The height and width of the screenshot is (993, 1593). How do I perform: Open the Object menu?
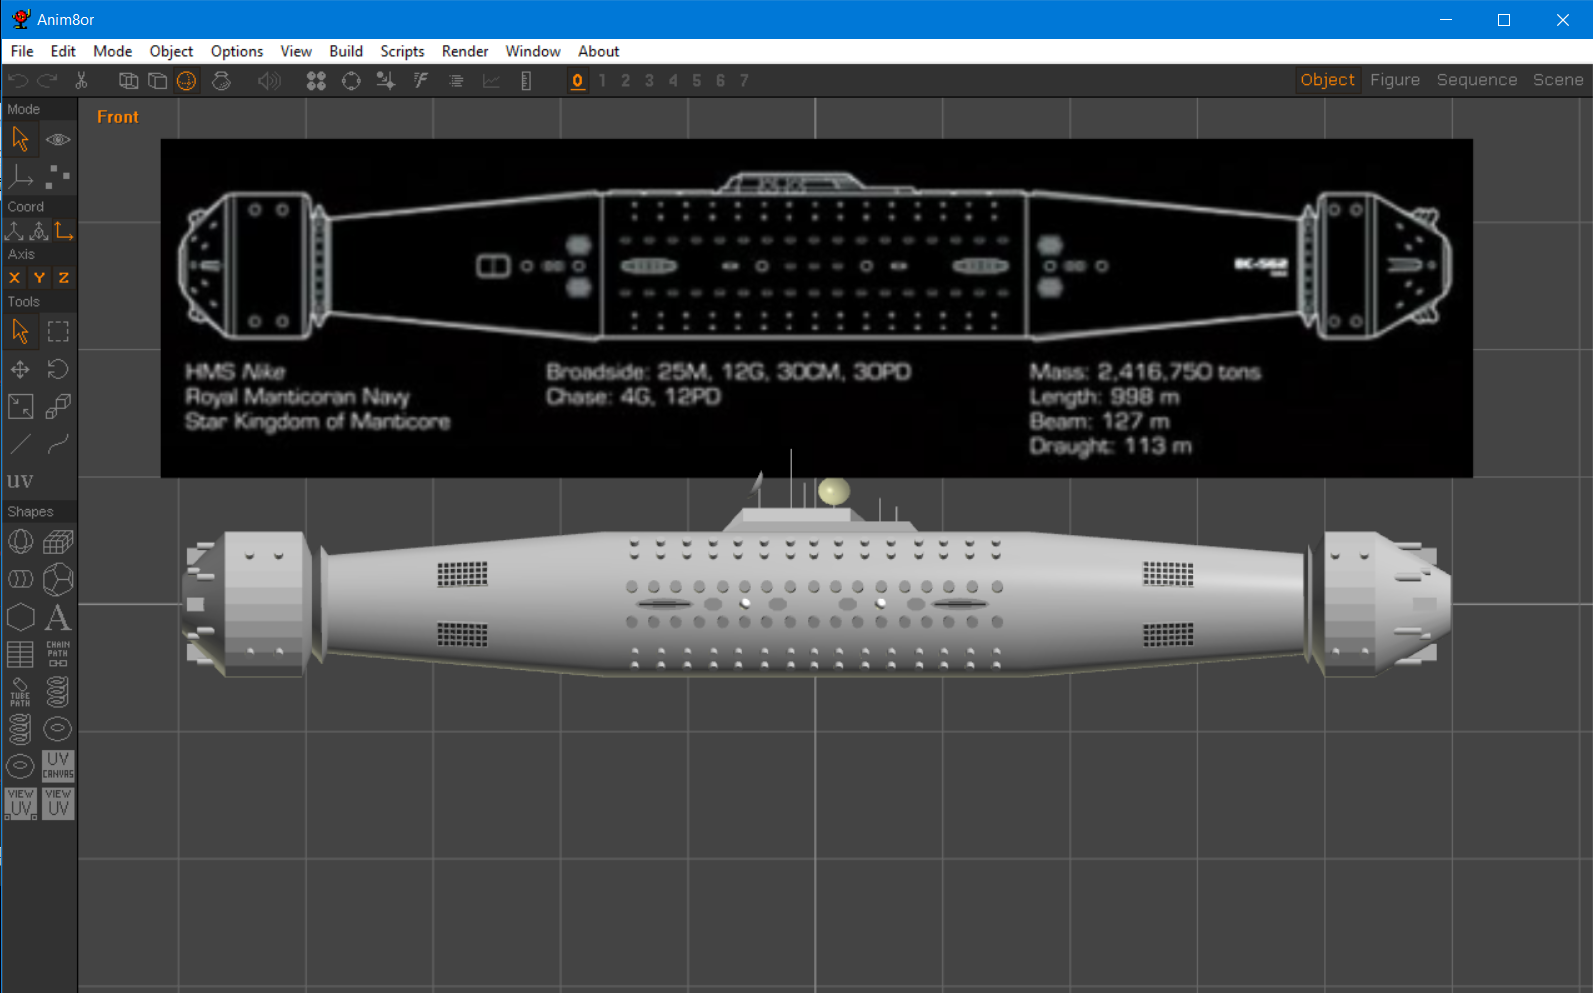pos(171,51)
